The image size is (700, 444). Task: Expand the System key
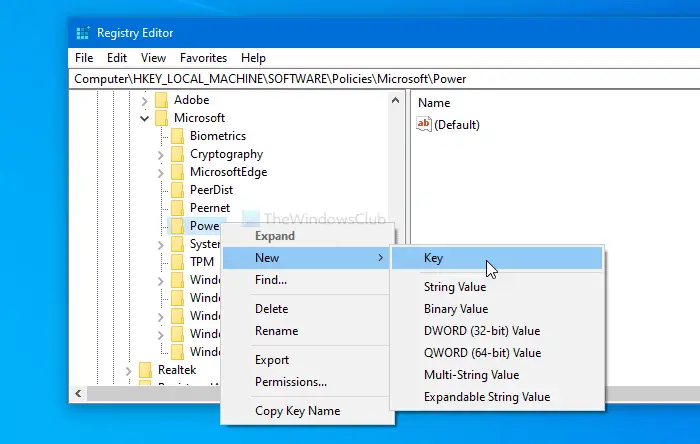coord(161,245)
